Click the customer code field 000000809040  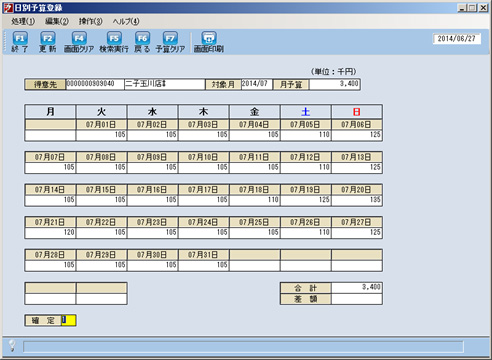point(95,84)
